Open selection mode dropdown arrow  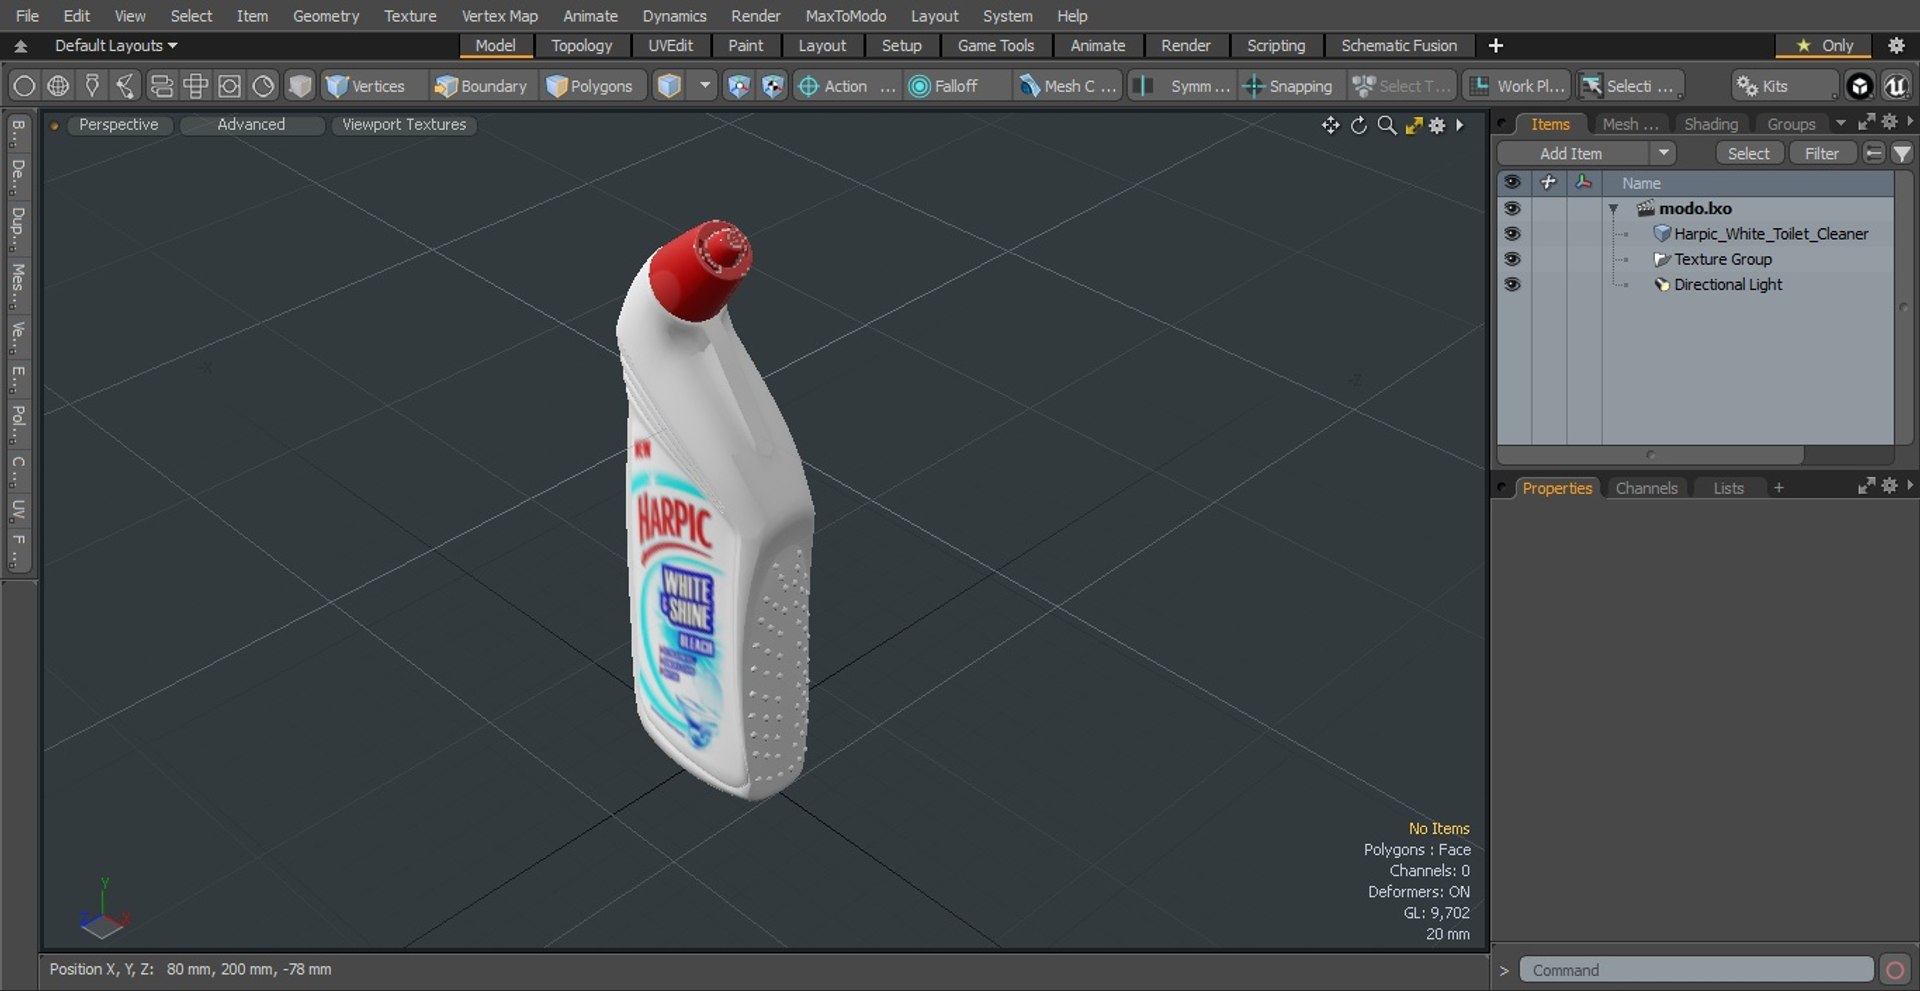705,86
